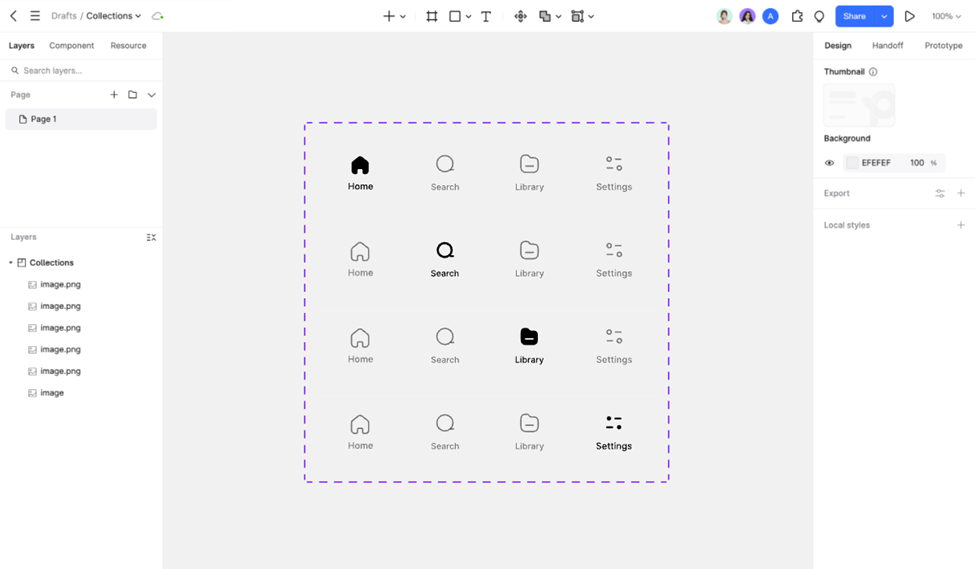The width and height of the screenshot is (975, 569).
Task: Expand the shape tool dropdown arrow
Action: (468, 17)
